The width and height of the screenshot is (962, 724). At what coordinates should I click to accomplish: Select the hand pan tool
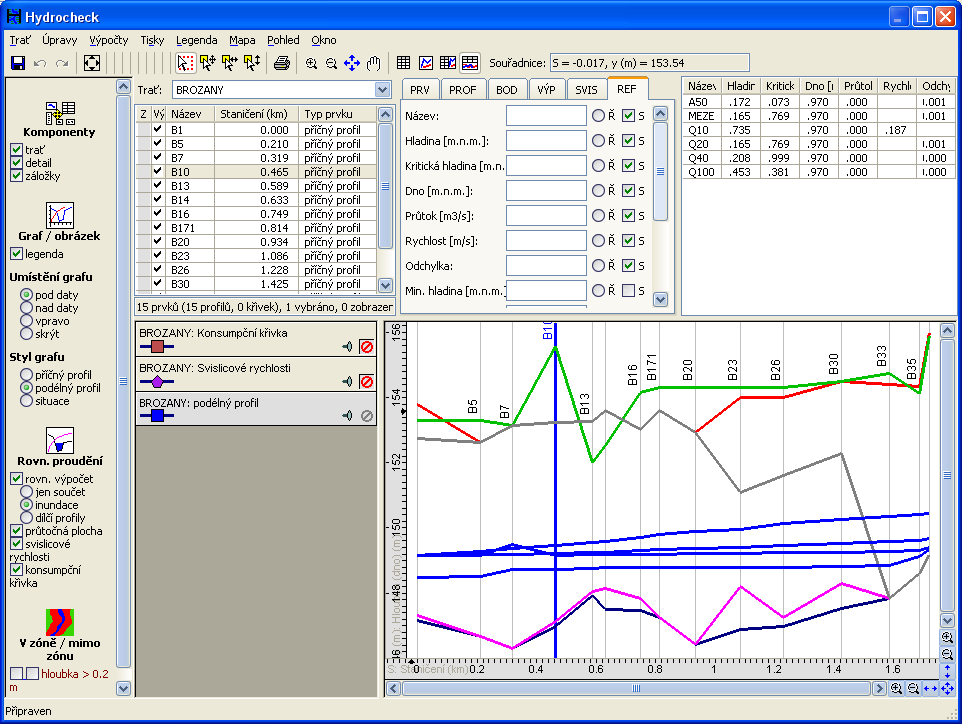coord(373,63)
